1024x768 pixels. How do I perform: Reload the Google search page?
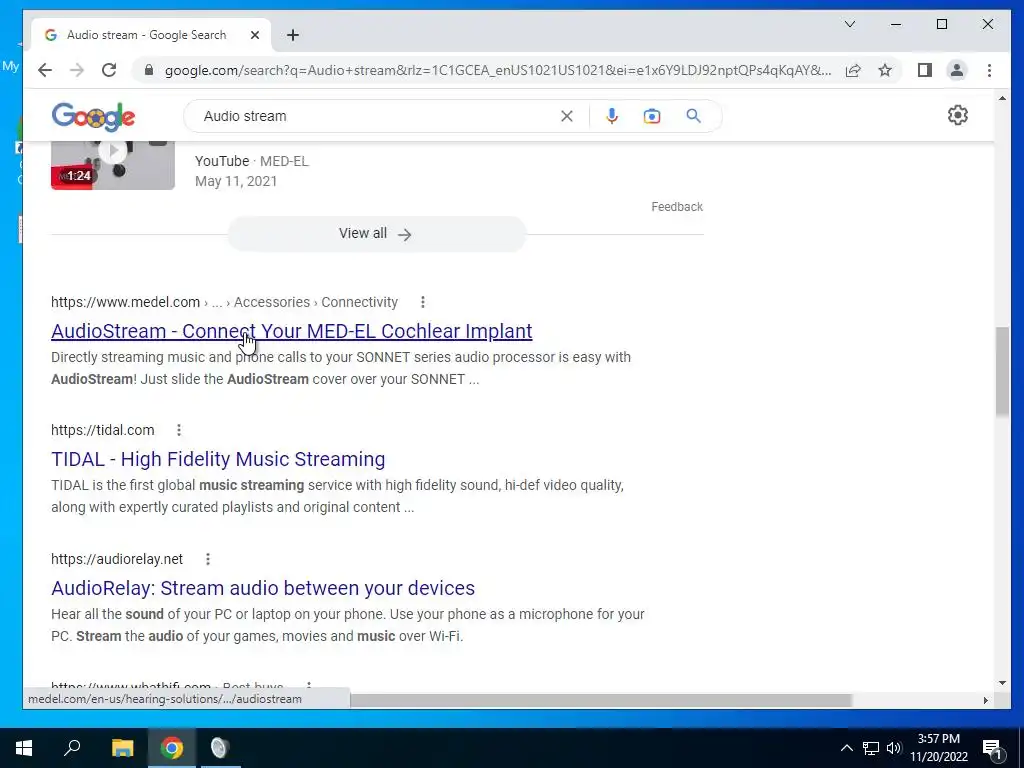[109, 70]
